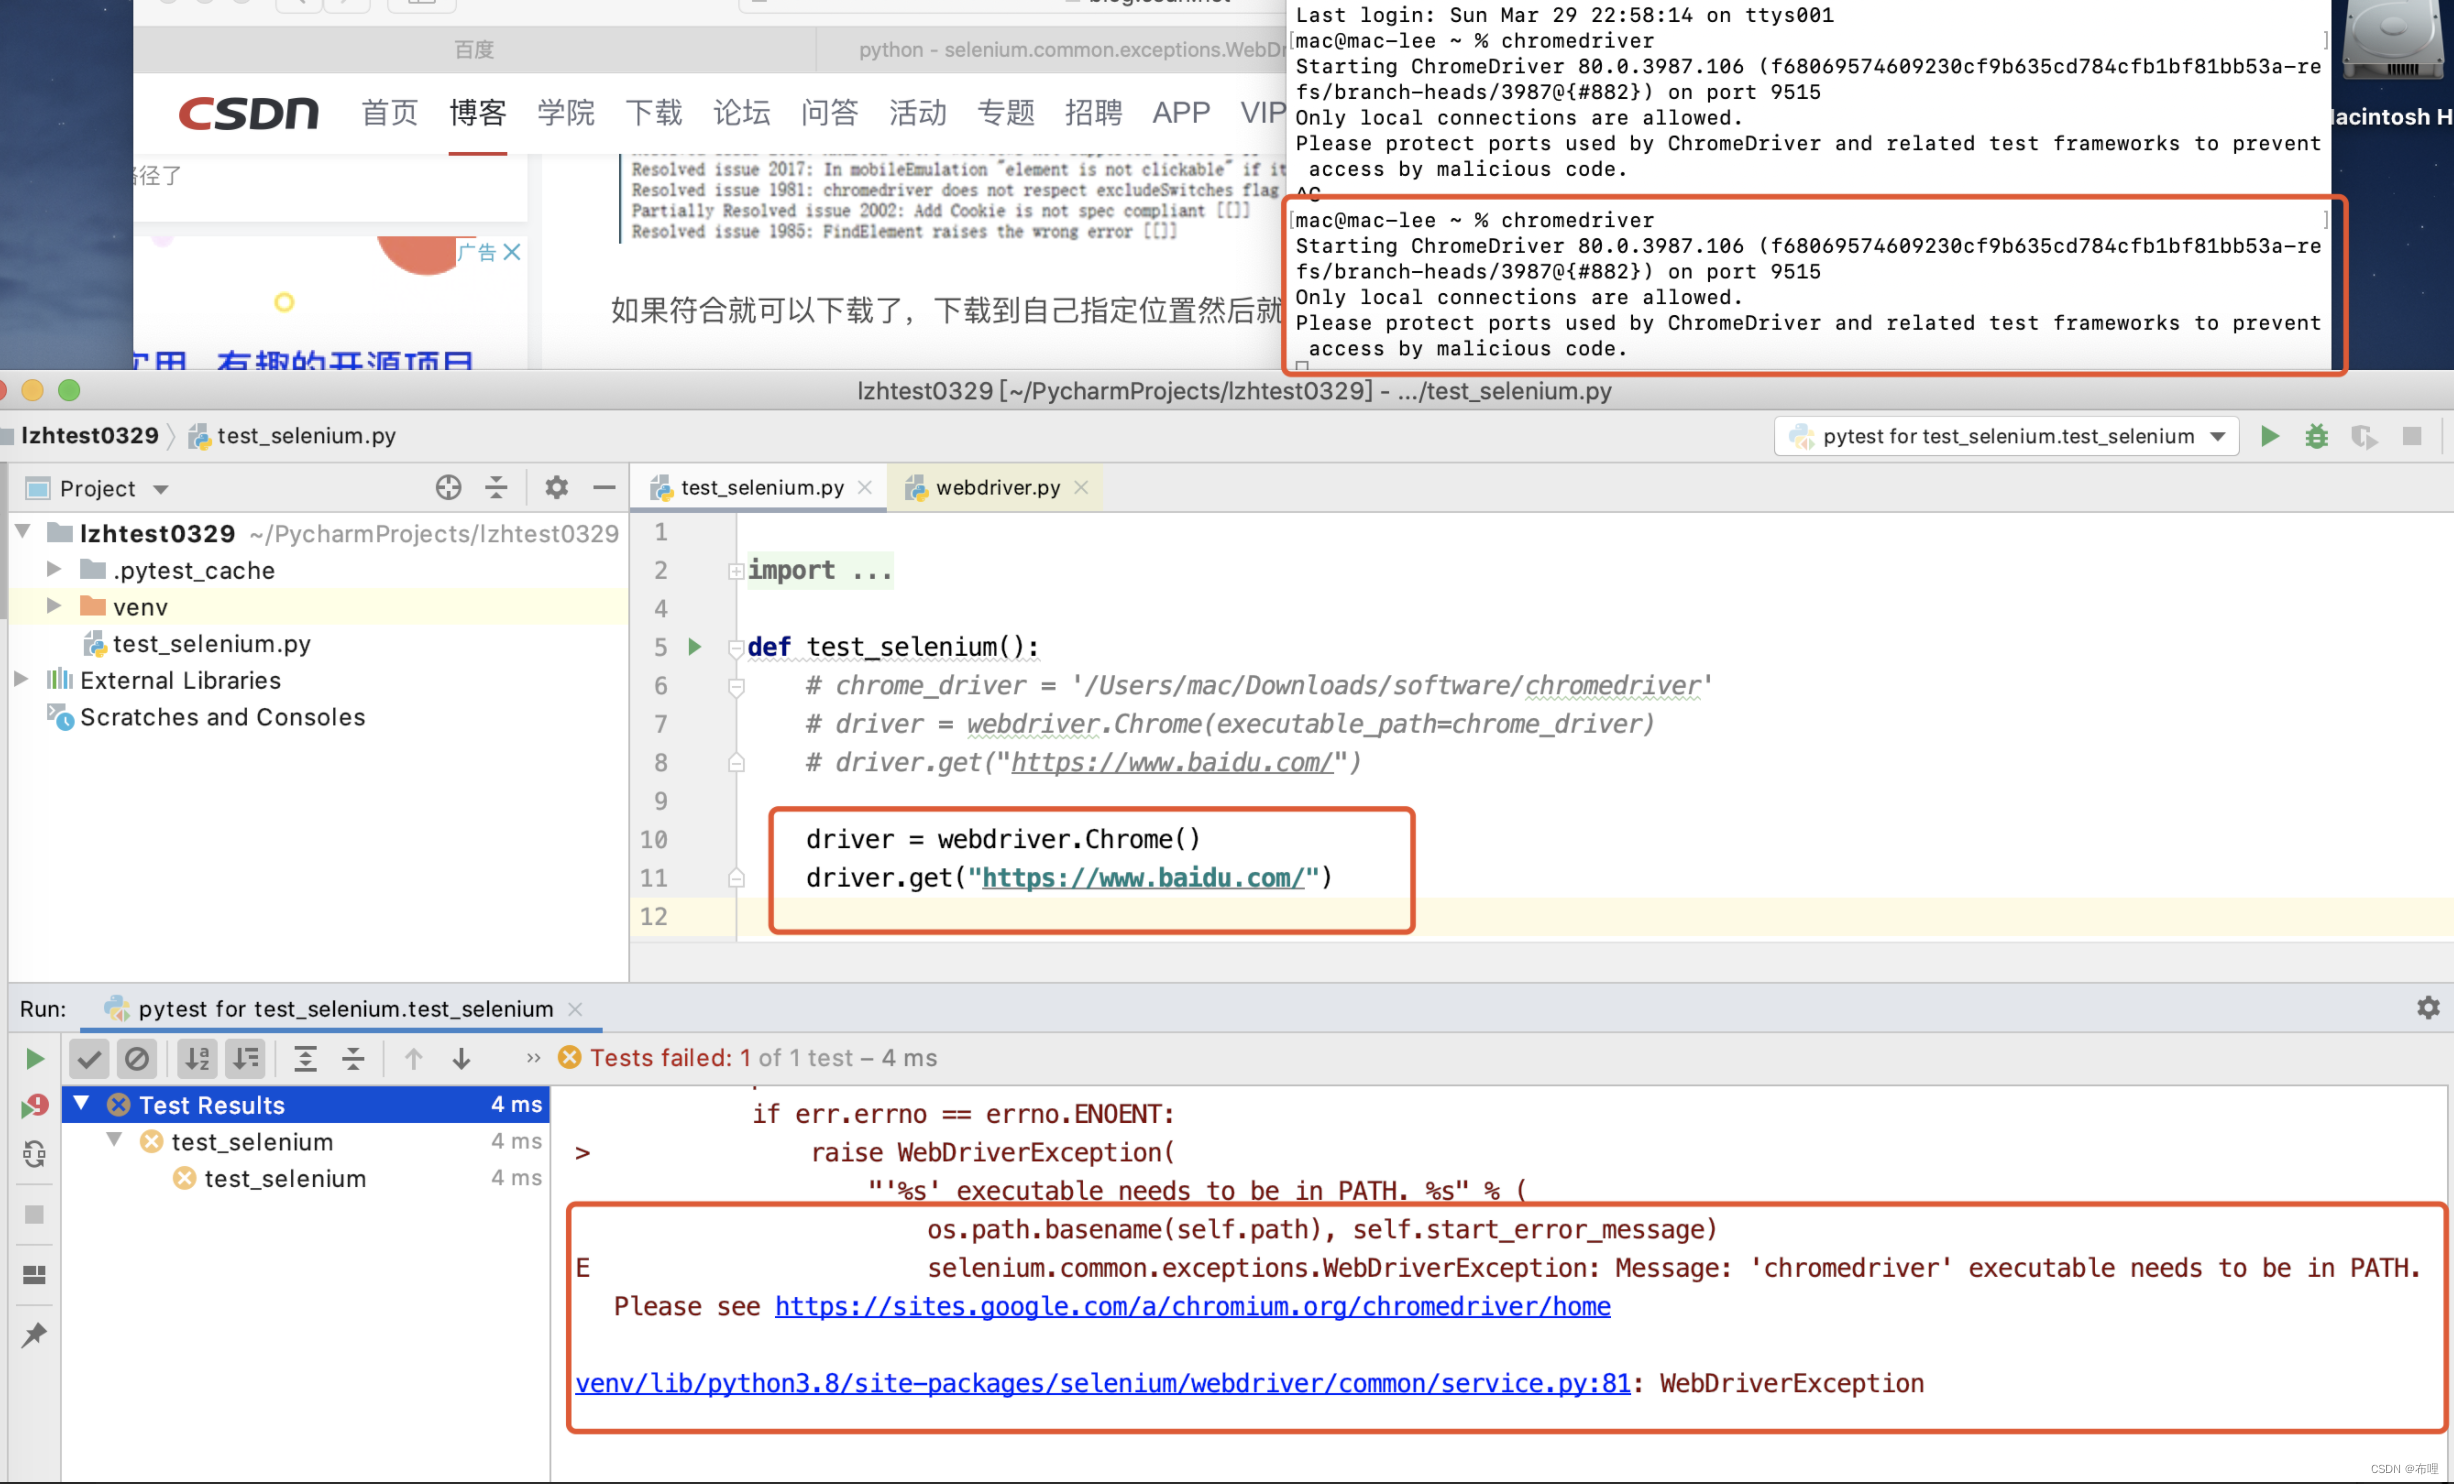Rerun failed tests icon
This screenshot has height=1484, width=2454.
pos(34,1105)
